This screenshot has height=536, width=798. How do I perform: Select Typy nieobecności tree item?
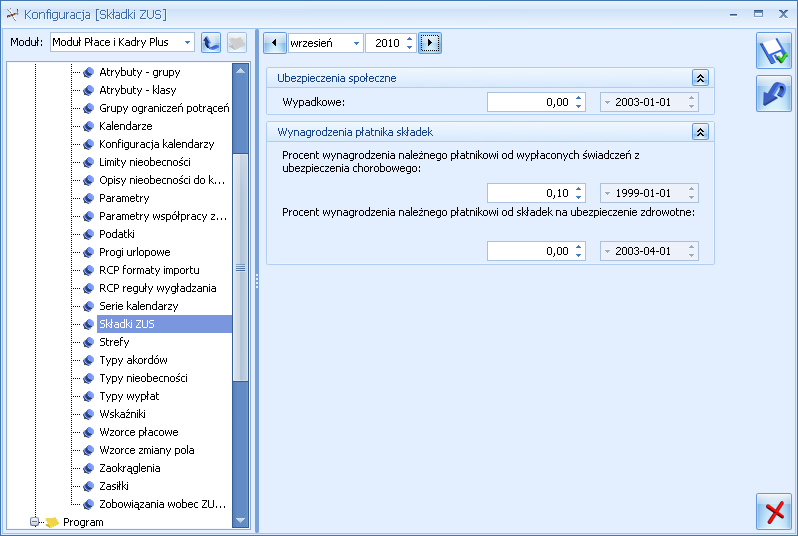tap(143, 378)
